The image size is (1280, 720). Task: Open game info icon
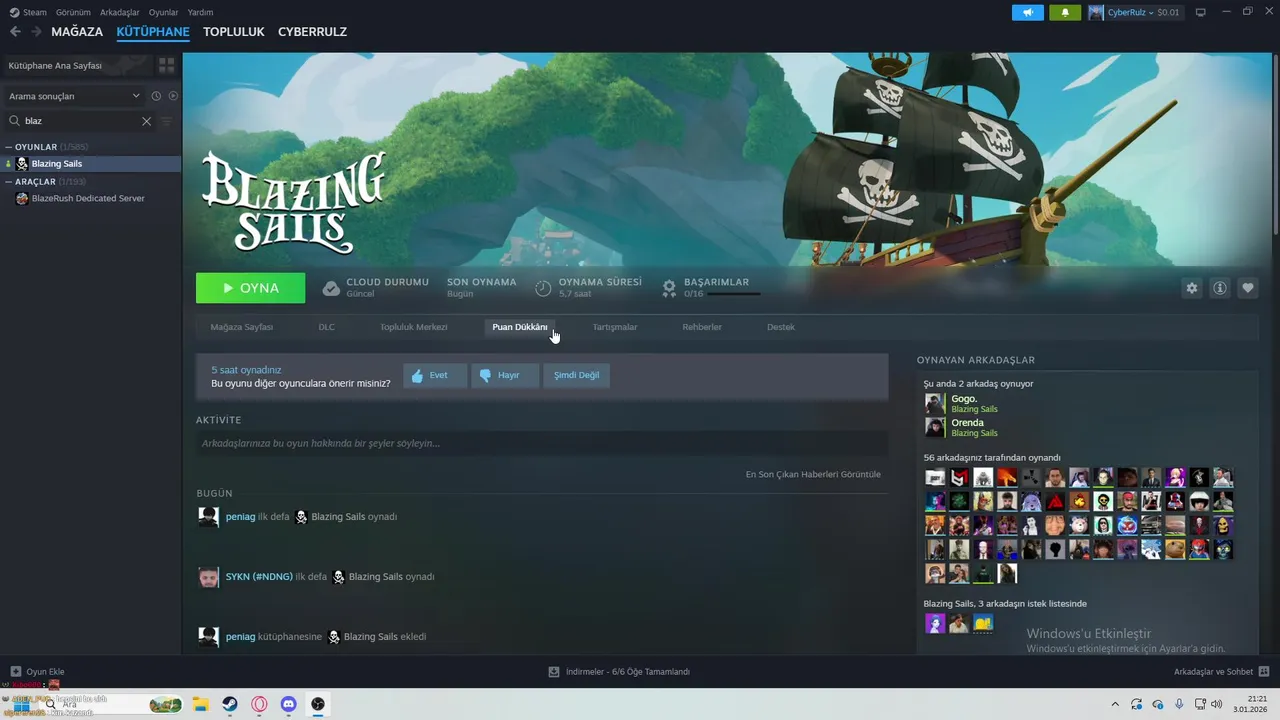coord(1220,288)
